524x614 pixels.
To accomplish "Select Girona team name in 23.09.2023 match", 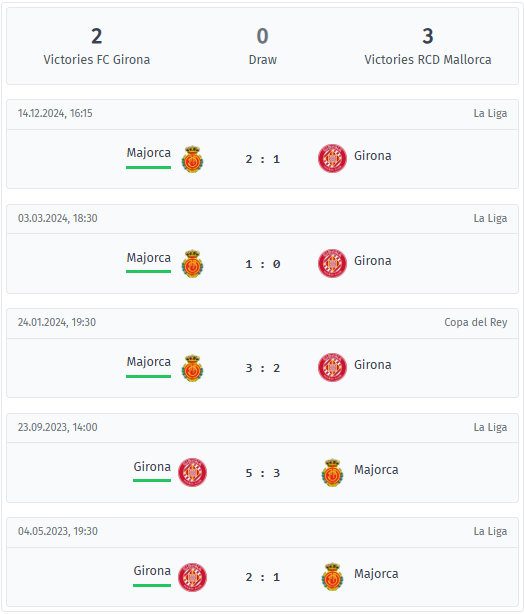I will coord(152,467).
